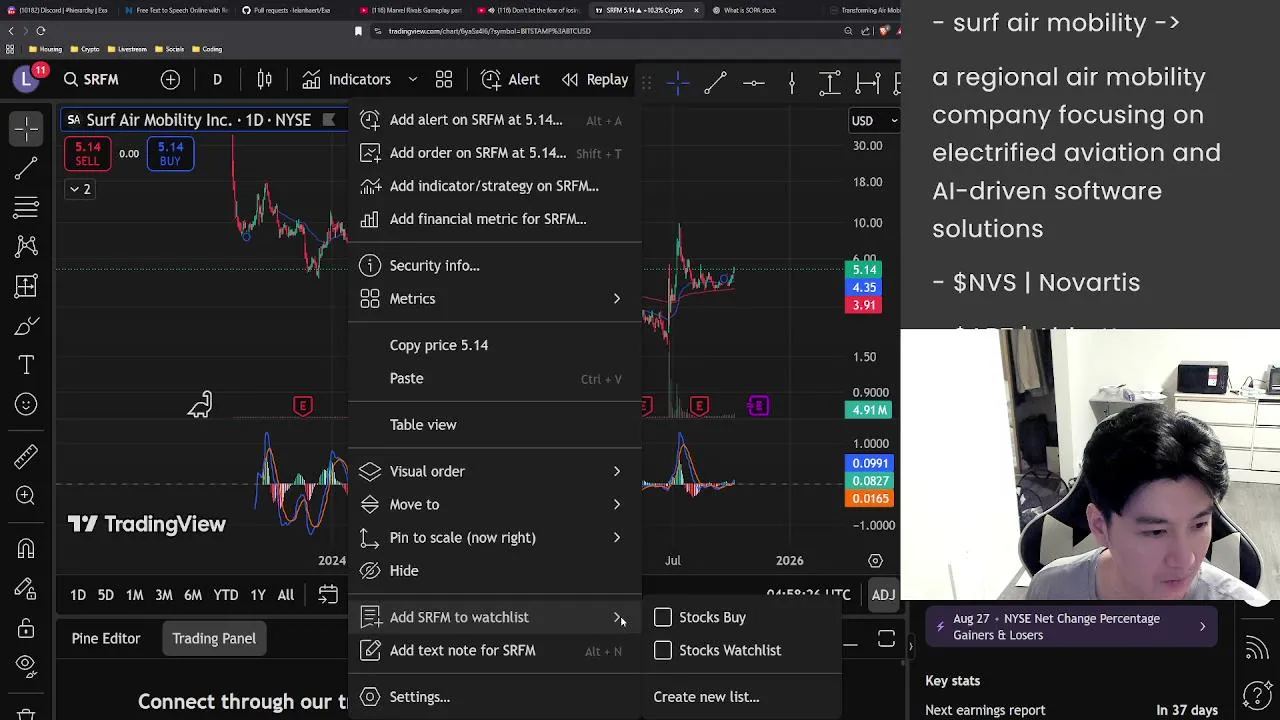Switch to the Trading Panel tab
The width and height of the screenshot is (1280, 720).
pos(214,638)
